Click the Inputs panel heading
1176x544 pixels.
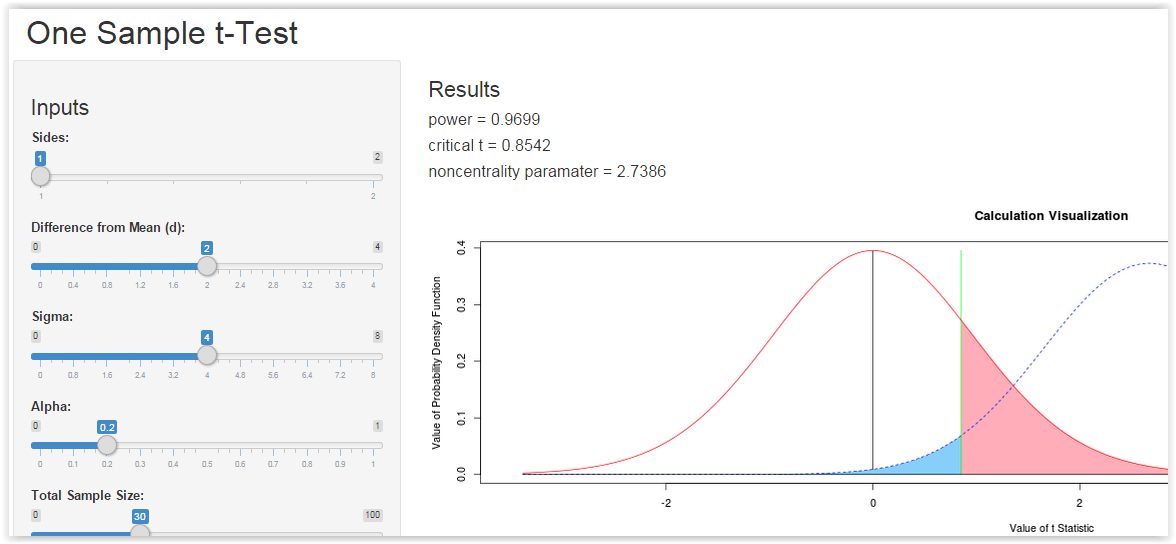pyautogui.click(x=60, y=108)
